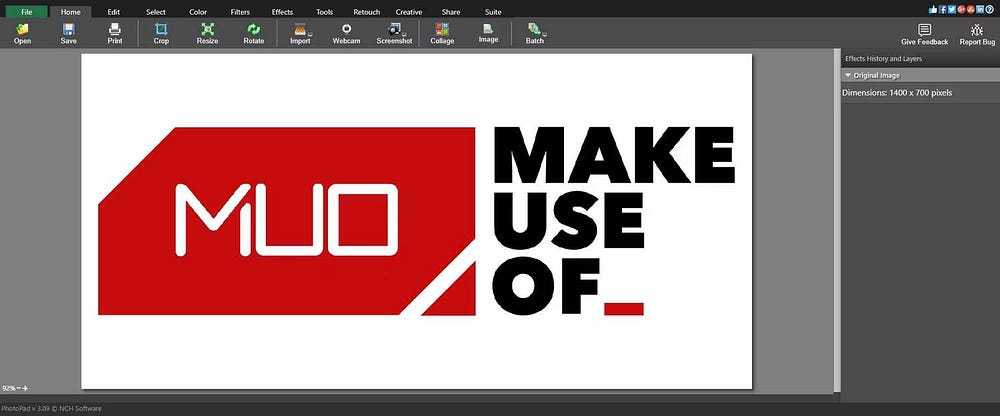Open the Screenshot dropdown arrow
This screenshot has height=416, width=1000.
pos(405,33)
